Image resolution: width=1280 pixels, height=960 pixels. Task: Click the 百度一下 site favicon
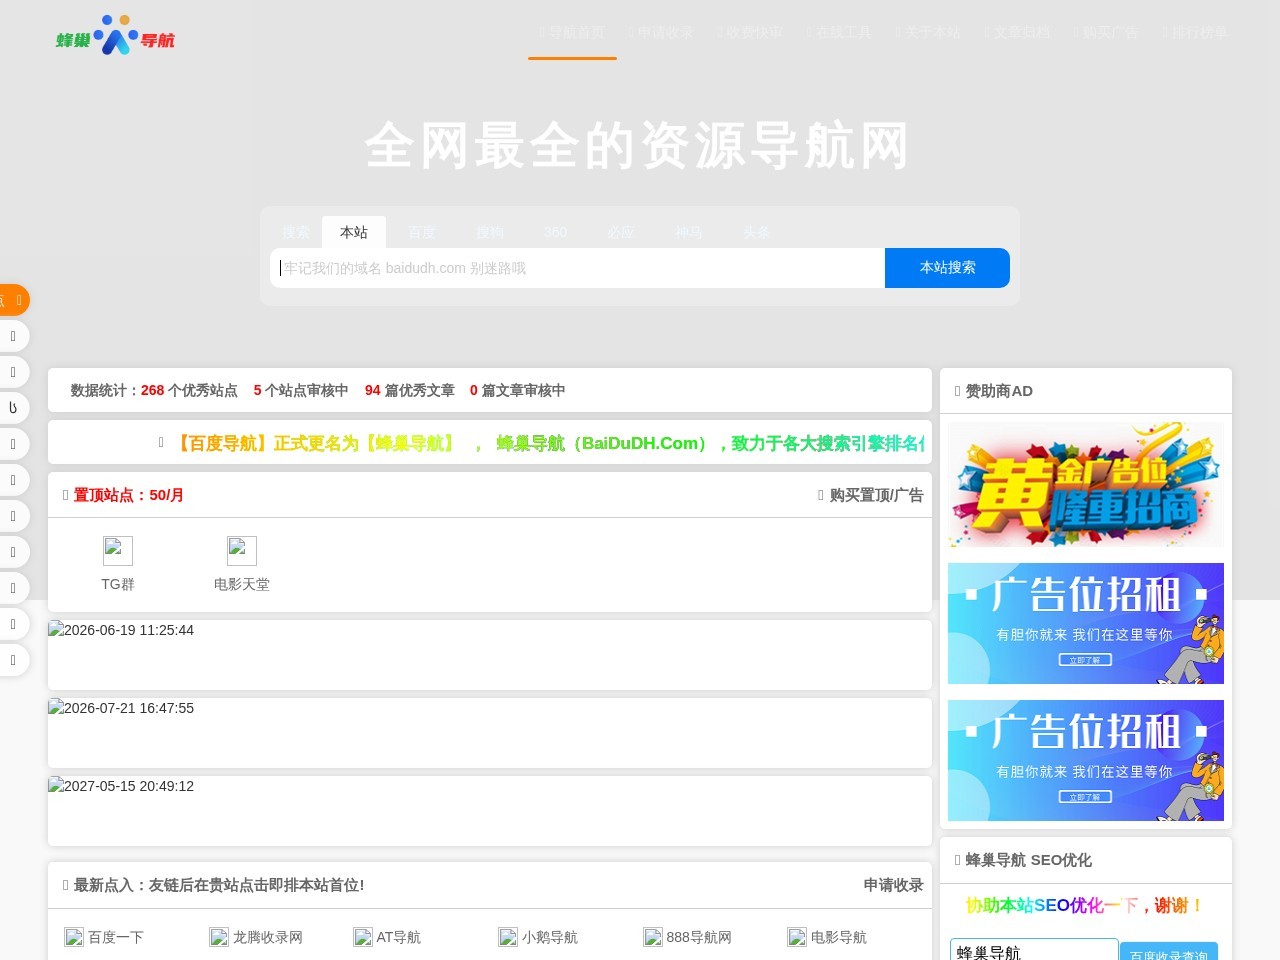(74, 937)
